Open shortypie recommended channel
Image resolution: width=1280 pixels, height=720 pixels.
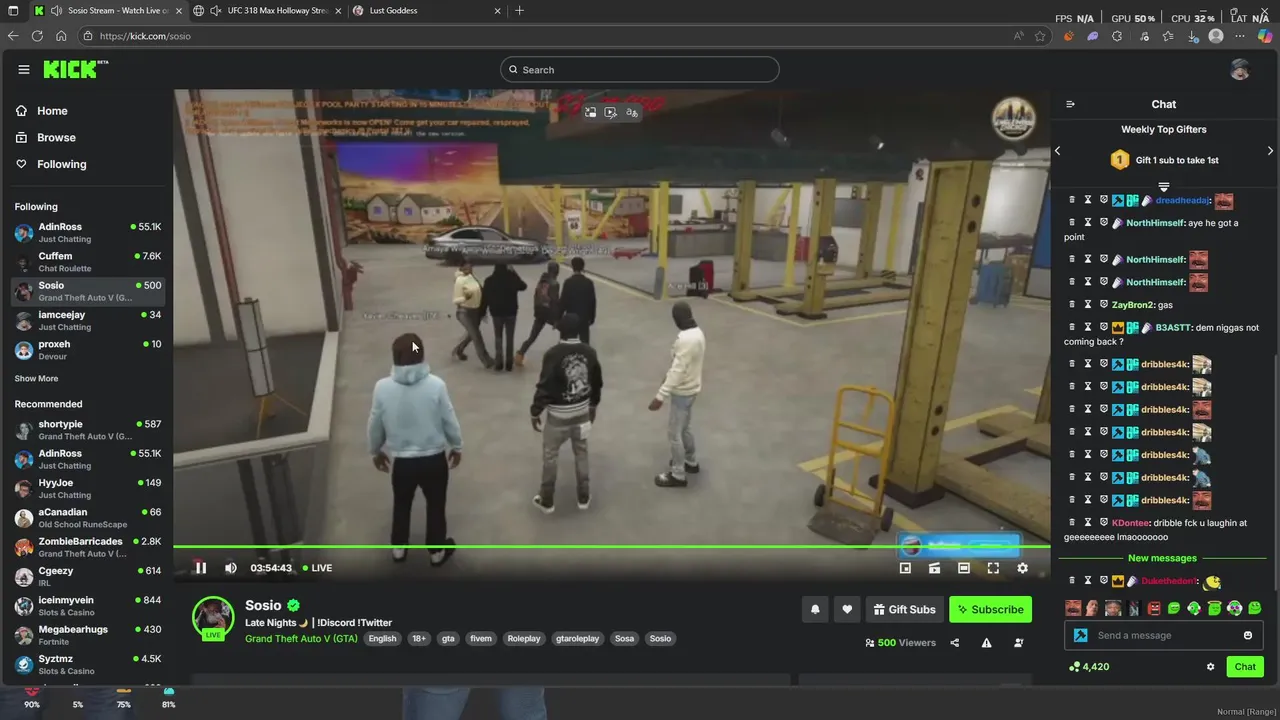[88, 430]
